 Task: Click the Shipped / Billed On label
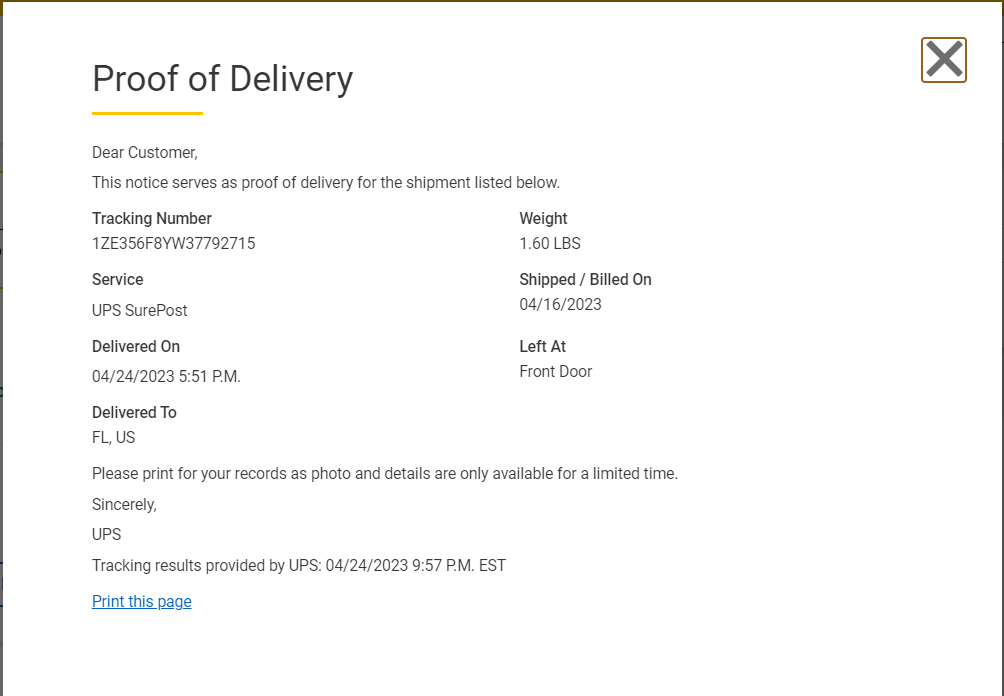coord(585,279)
